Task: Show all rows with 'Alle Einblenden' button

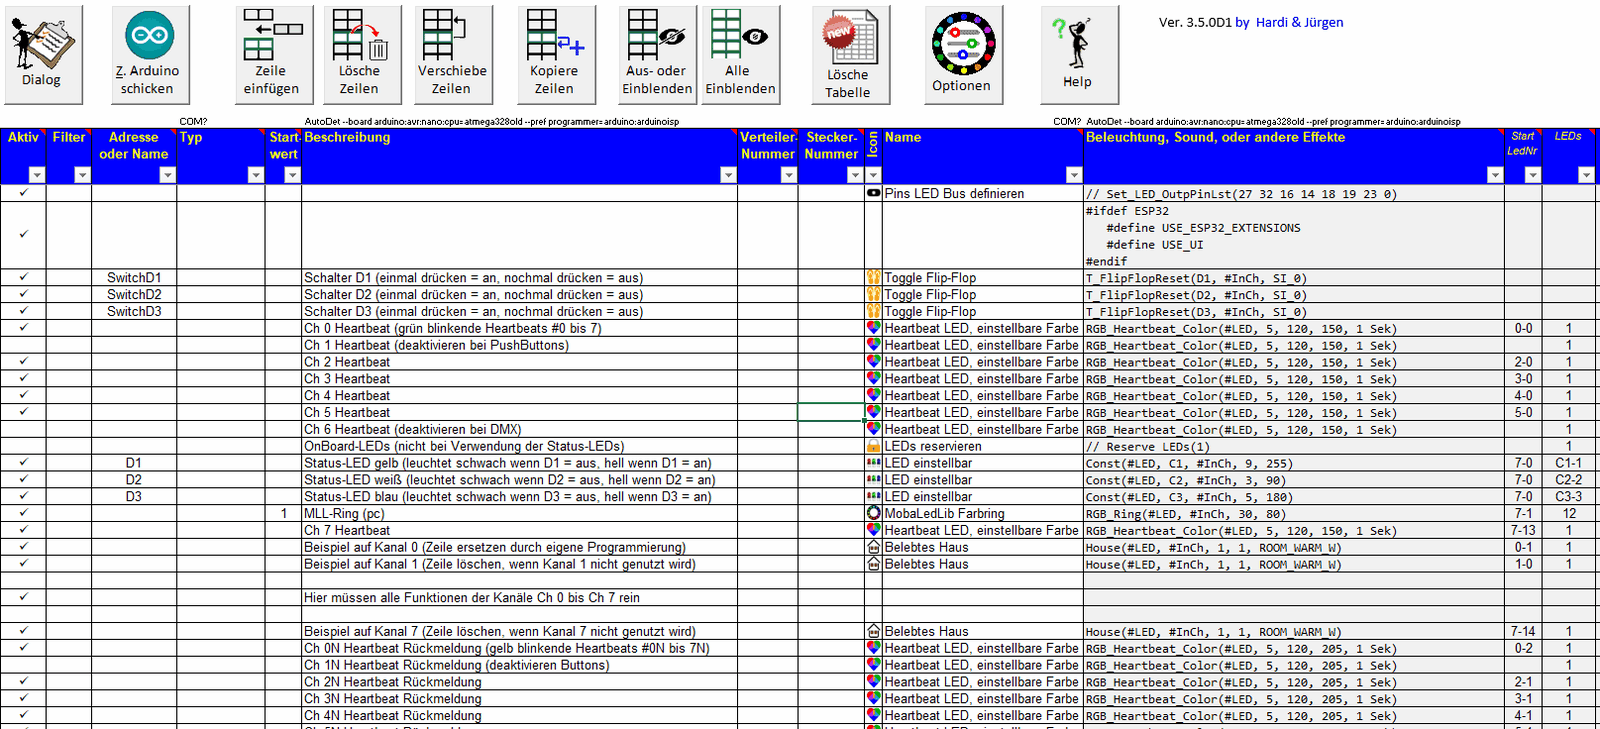Action: pos(740,54)
